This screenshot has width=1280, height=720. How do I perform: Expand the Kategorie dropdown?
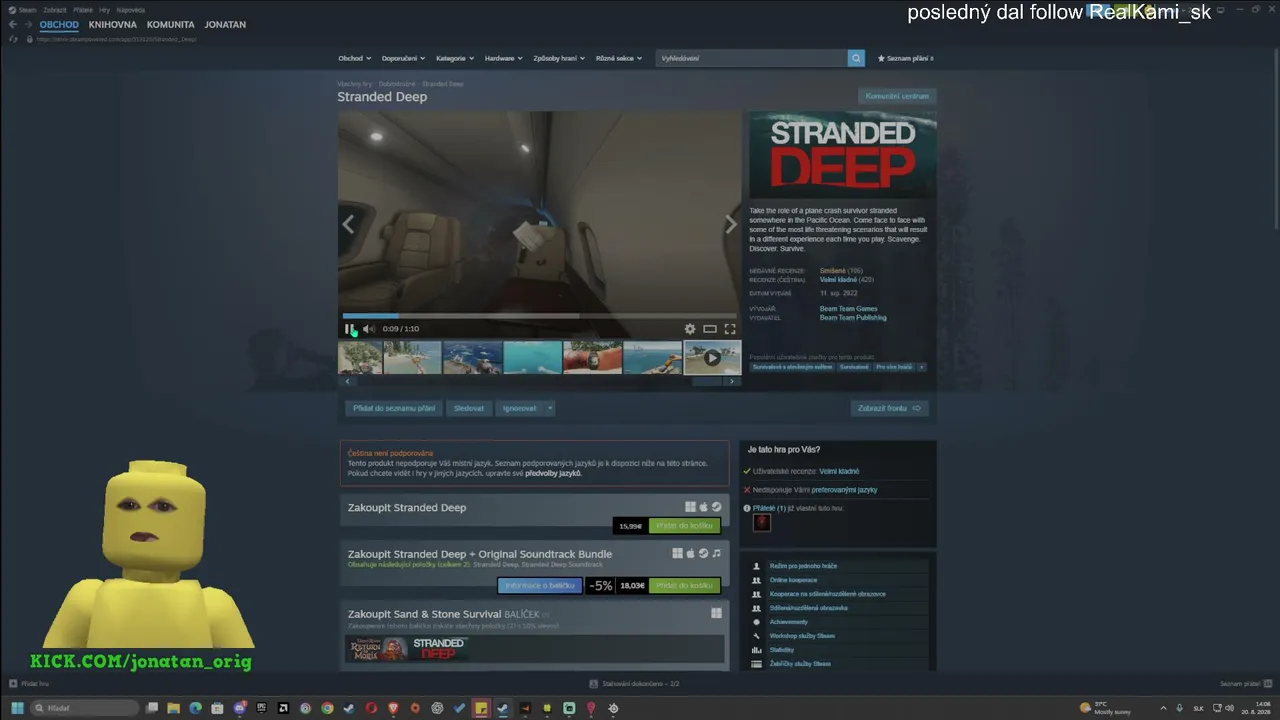[x=455, y=58]
